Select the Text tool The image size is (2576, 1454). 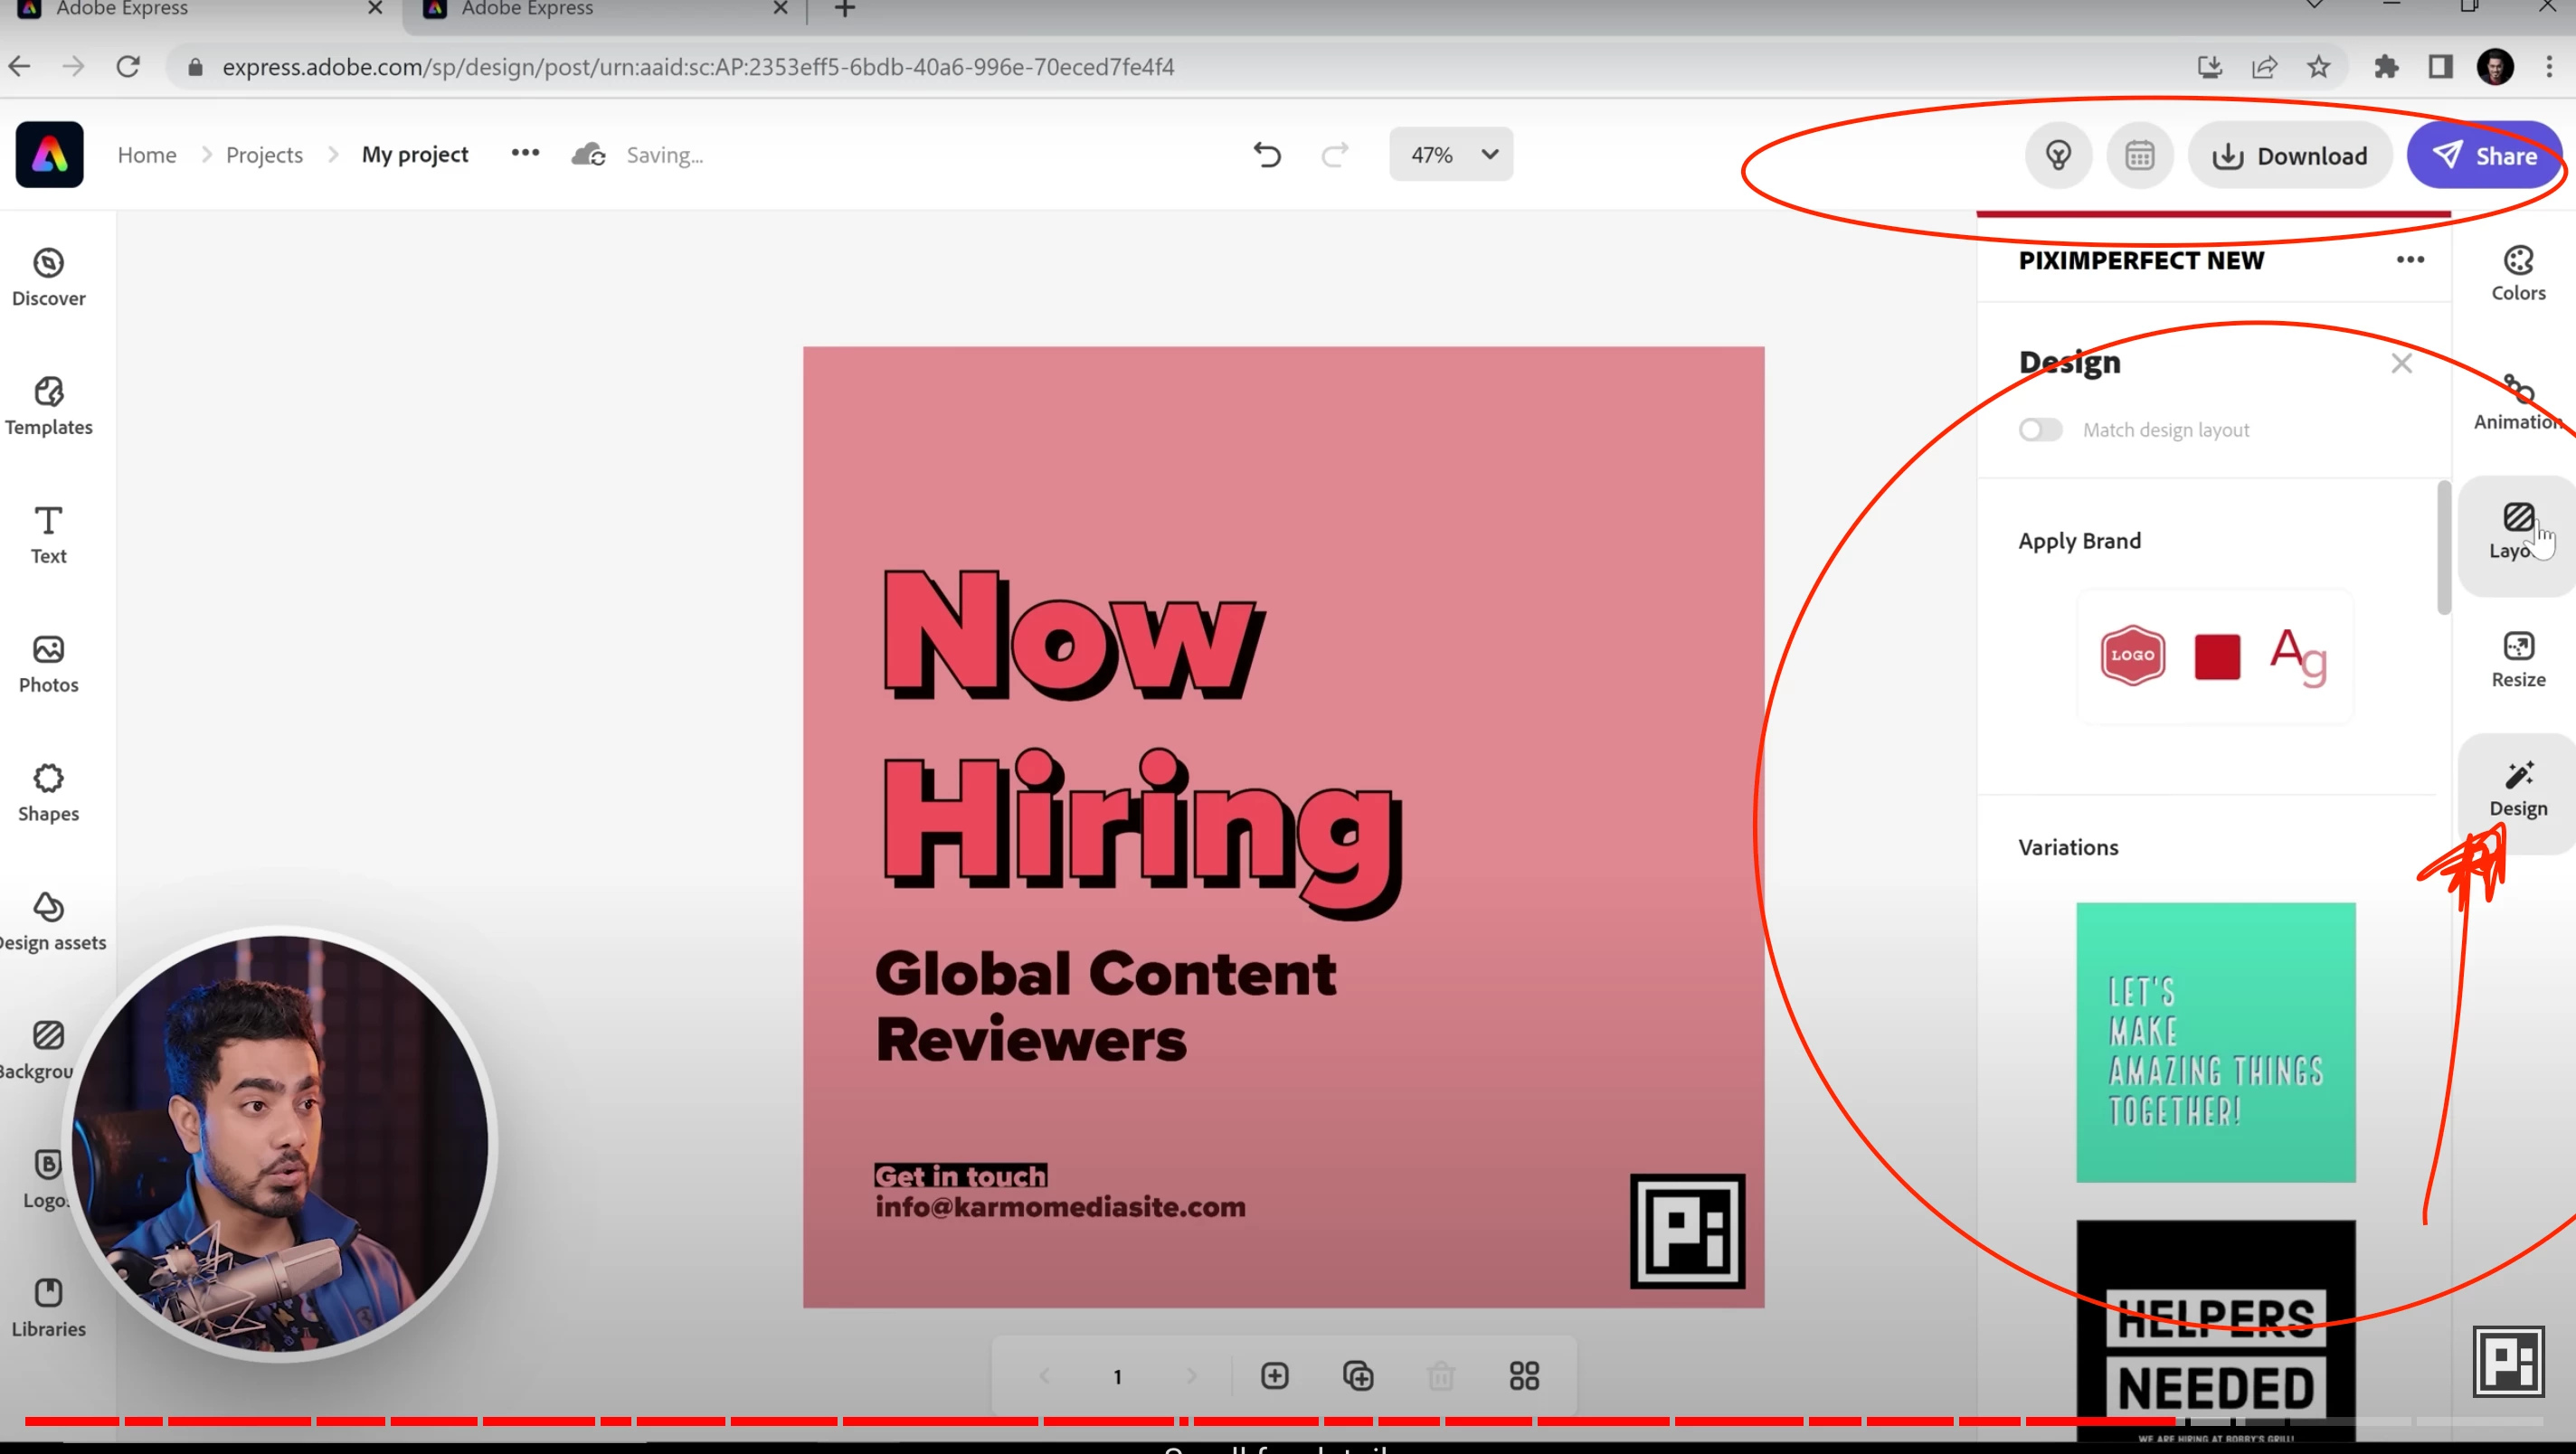tap(48, 534)
